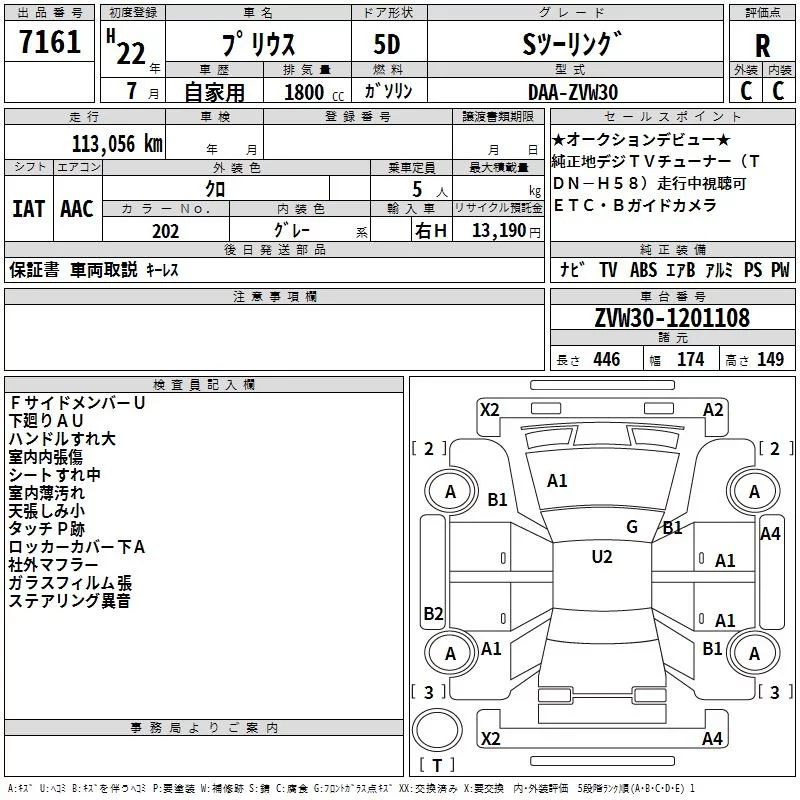Select inspector note 室内薄汚れ
This screenshot has width=800, height=800.
click(x=47, y=492)
